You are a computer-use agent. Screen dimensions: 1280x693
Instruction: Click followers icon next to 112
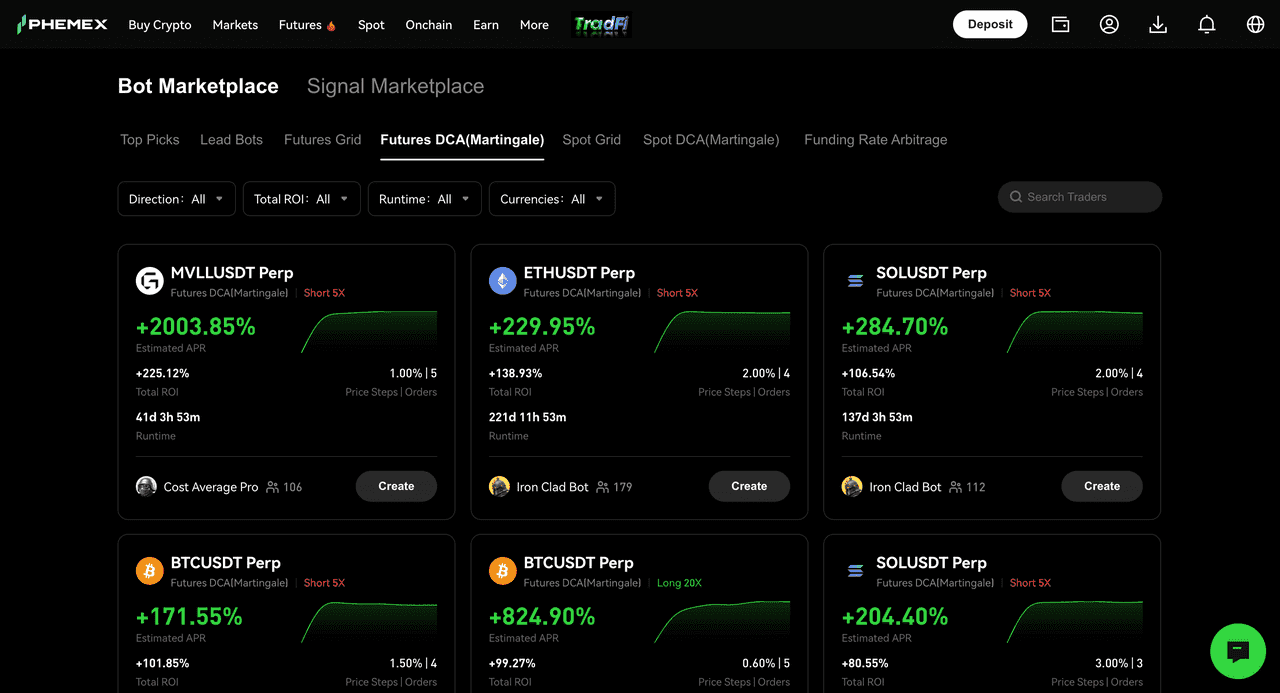[955, 487]
